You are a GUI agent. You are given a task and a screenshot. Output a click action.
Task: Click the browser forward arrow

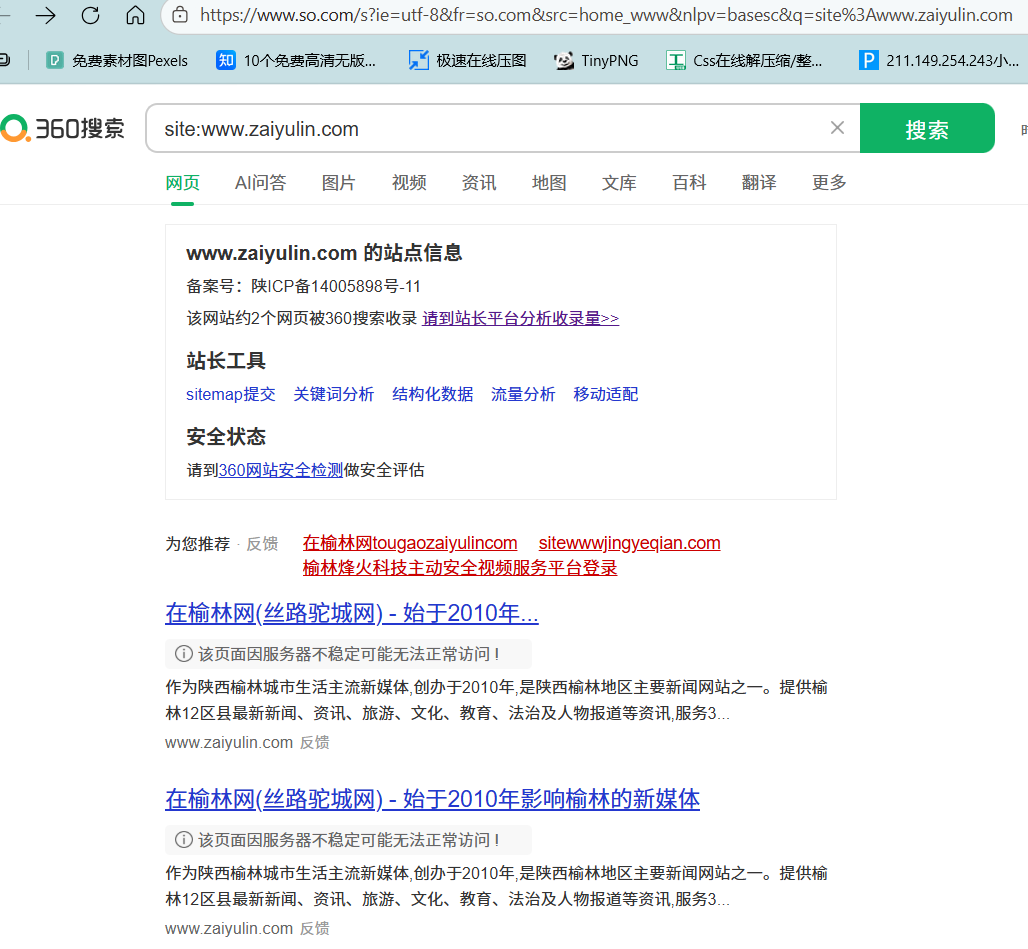click(45, 15)
